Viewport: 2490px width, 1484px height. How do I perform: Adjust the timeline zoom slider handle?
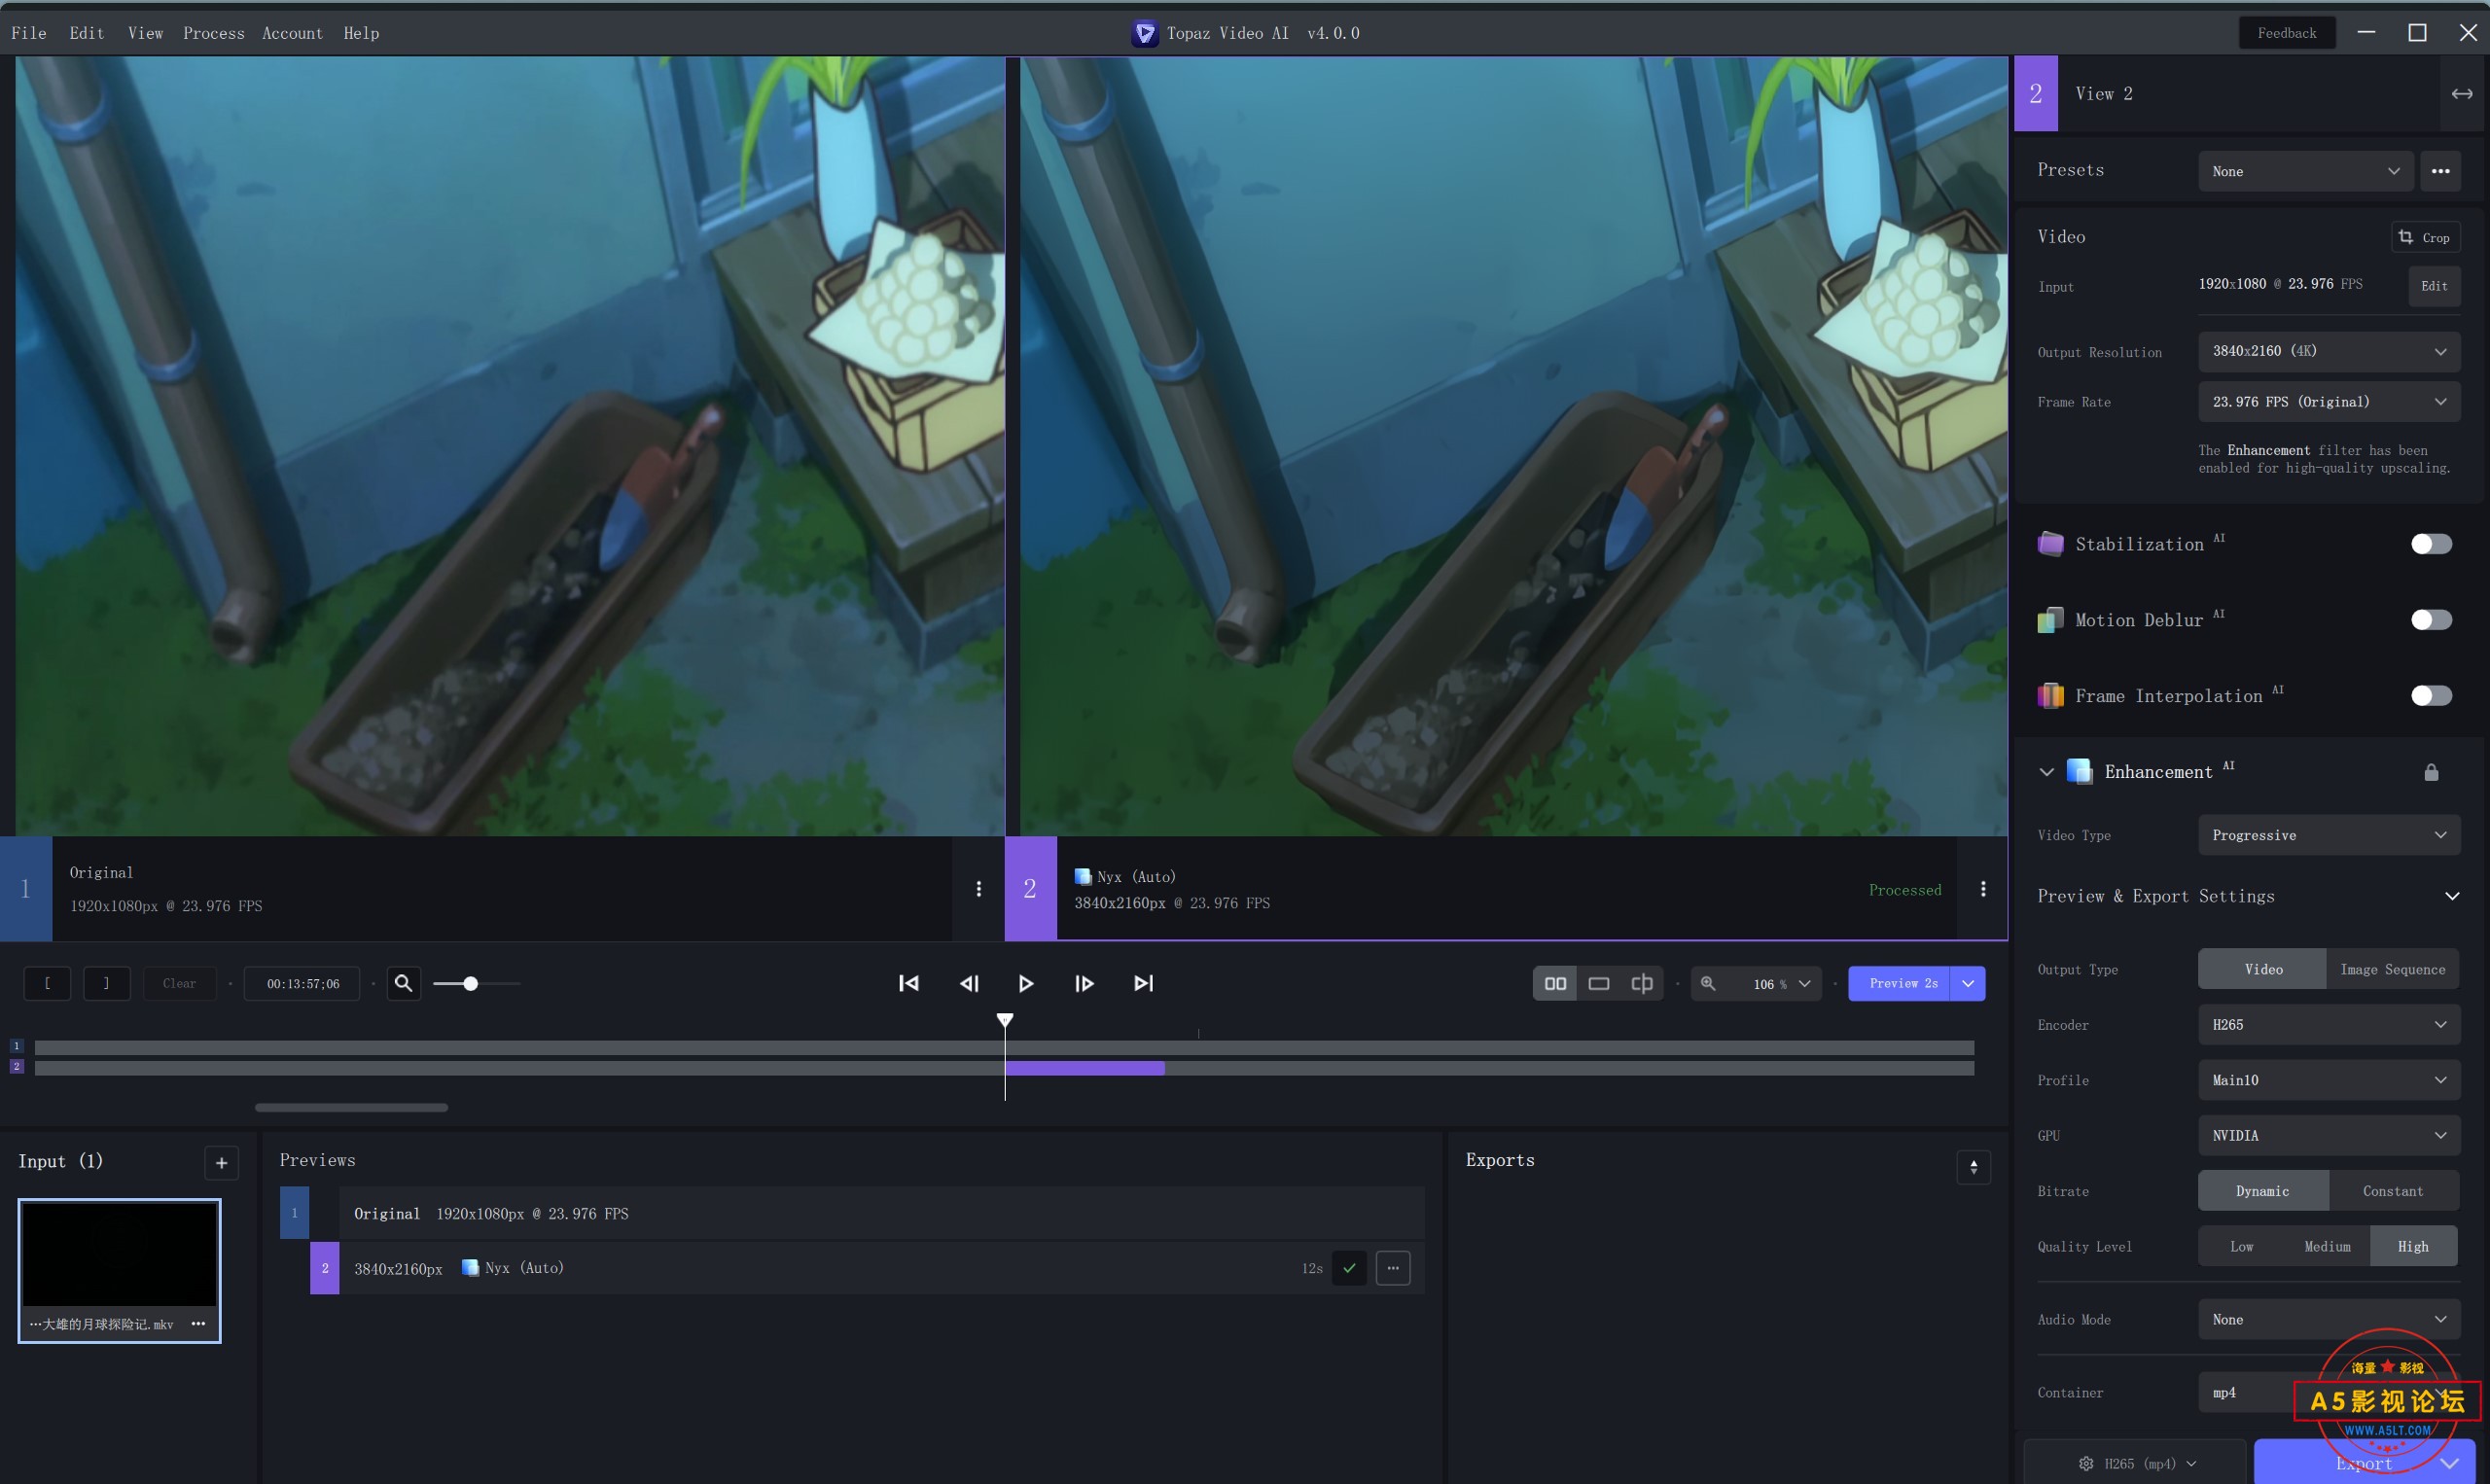tap(470, 984)
